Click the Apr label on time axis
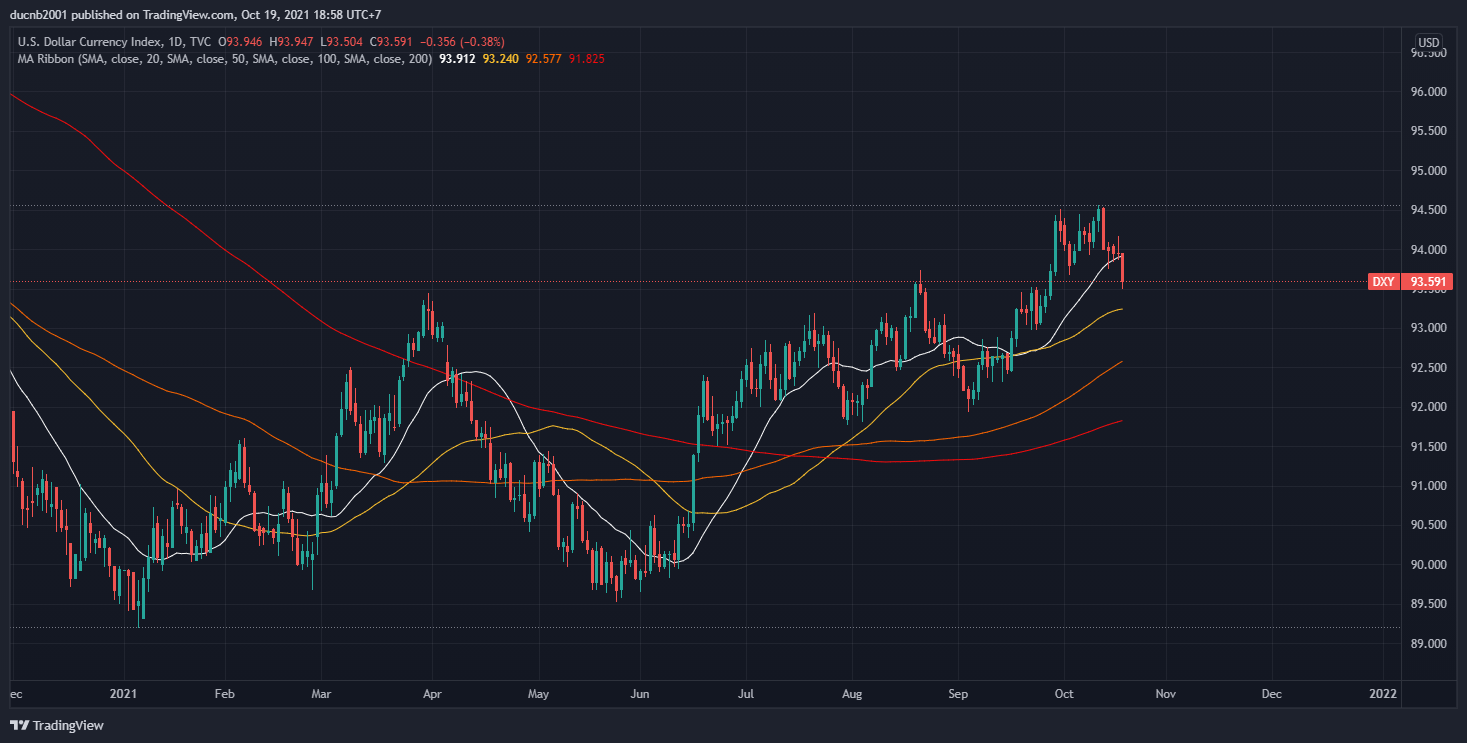 click(432, 693)
